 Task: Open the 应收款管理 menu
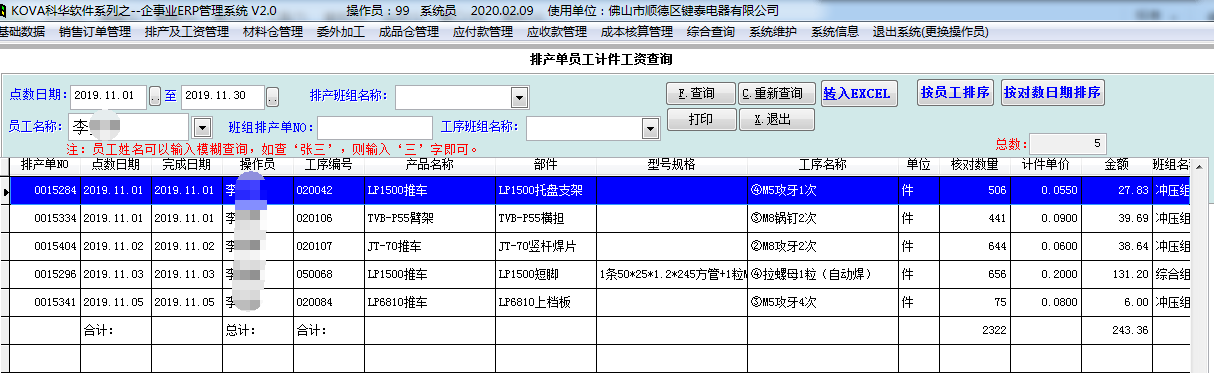coord(556,32)
